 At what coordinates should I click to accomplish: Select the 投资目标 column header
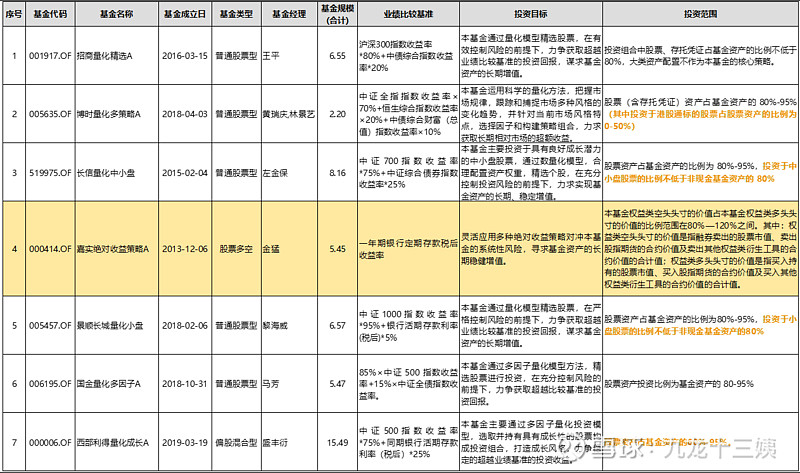click(531, 14)
